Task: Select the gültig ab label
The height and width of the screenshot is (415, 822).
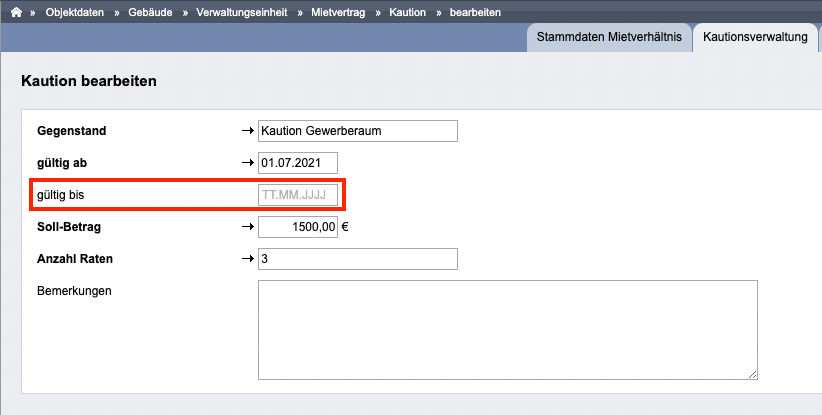Action: (62, 163)
